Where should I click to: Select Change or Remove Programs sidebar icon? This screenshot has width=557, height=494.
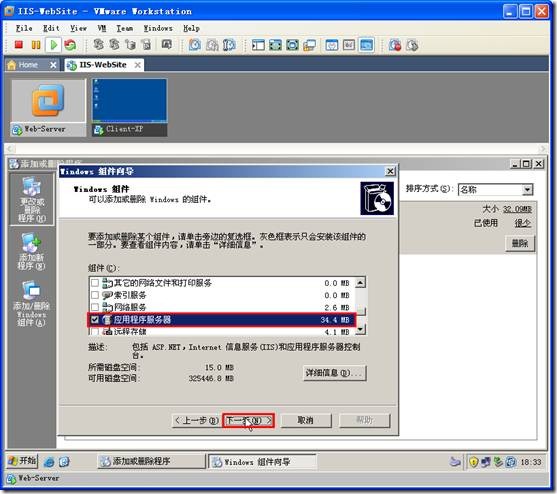(32, 200)
